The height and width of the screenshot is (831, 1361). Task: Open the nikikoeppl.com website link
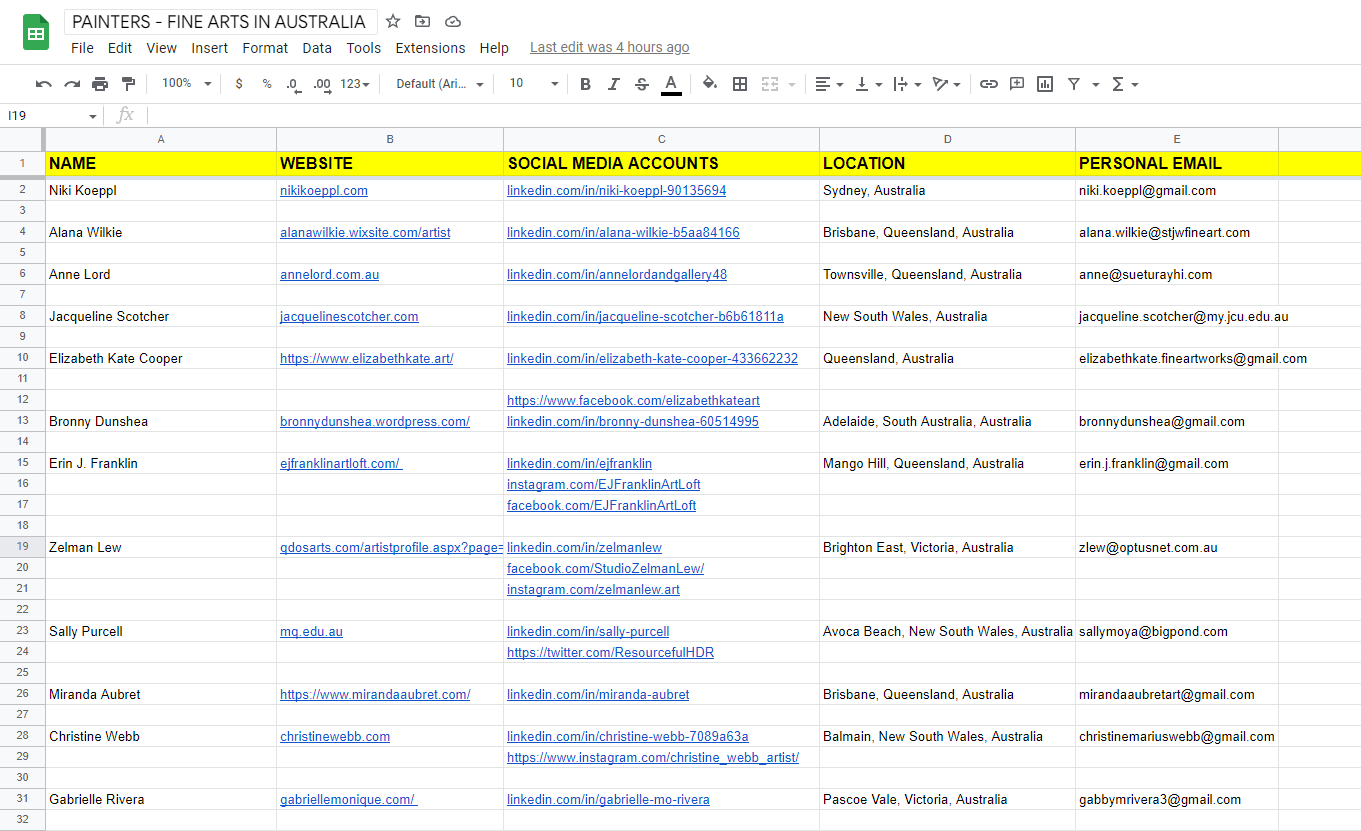(x=324, y=190)
